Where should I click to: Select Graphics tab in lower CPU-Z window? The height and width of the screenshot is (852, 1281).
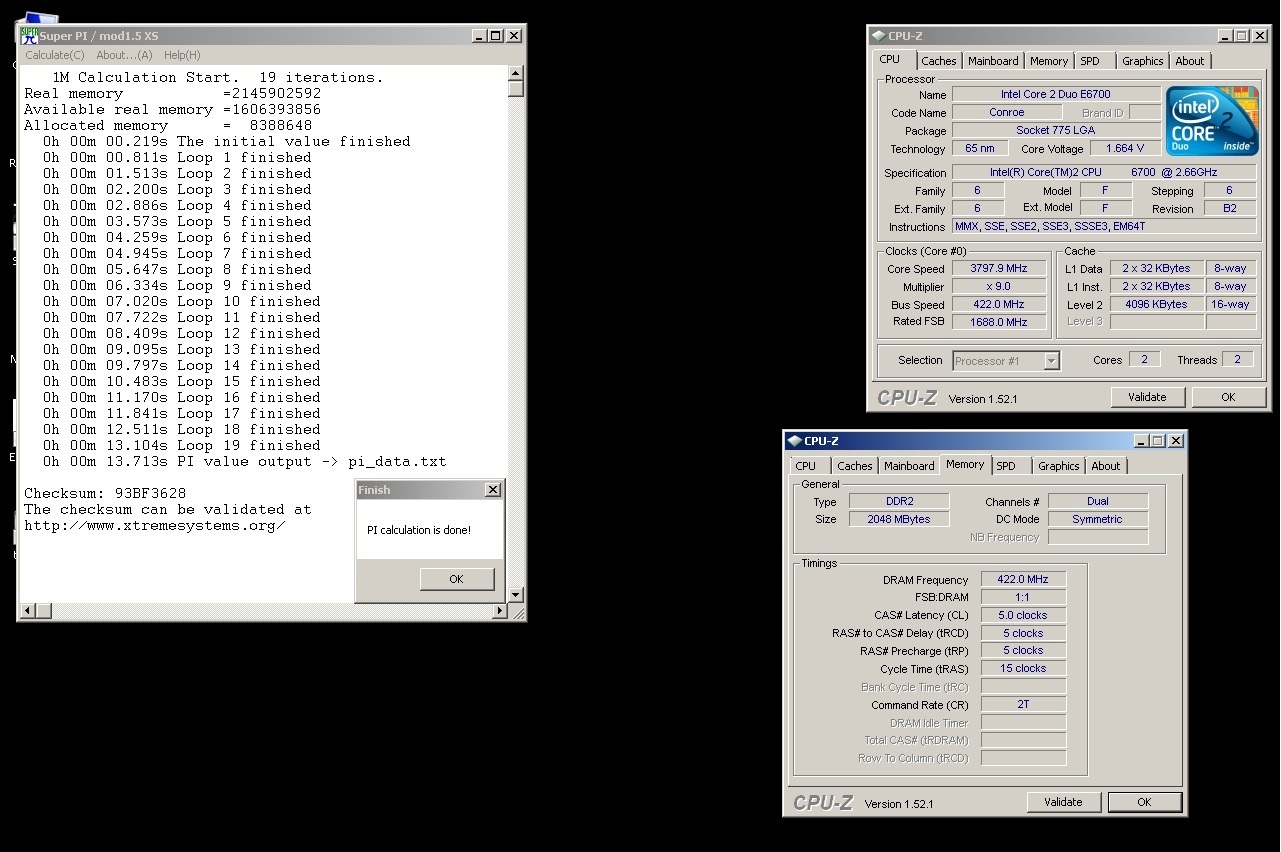coord(1058,466)
